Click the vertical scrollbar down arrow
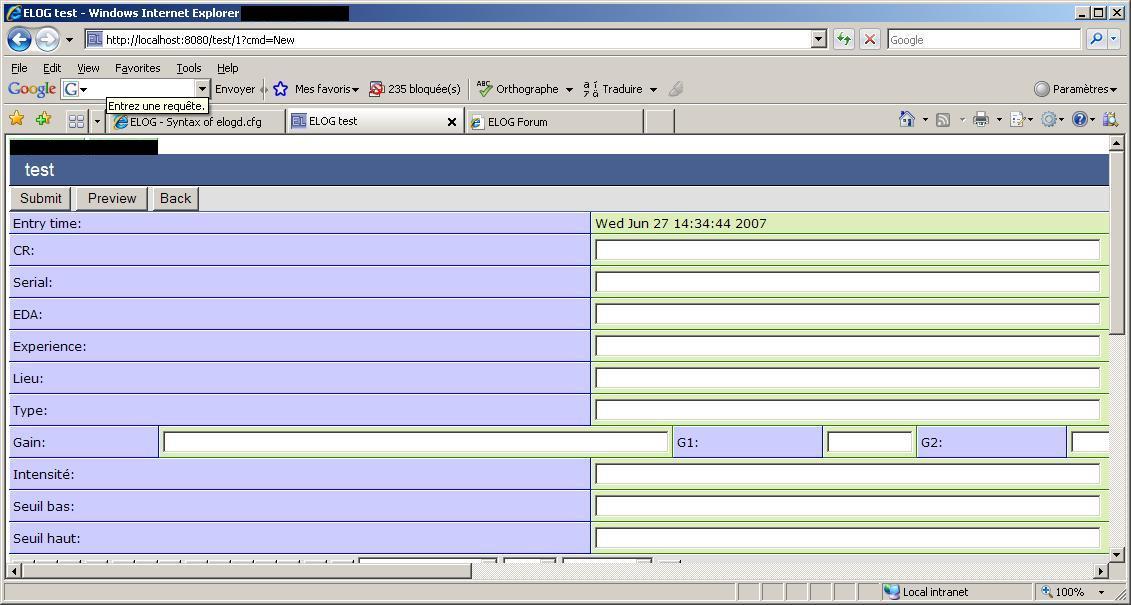 click(1117, 555)
